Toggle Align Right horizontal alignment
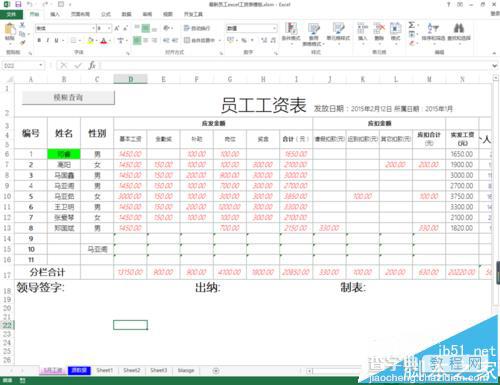The width and height of the screenshot is (500, 385). 155,40
